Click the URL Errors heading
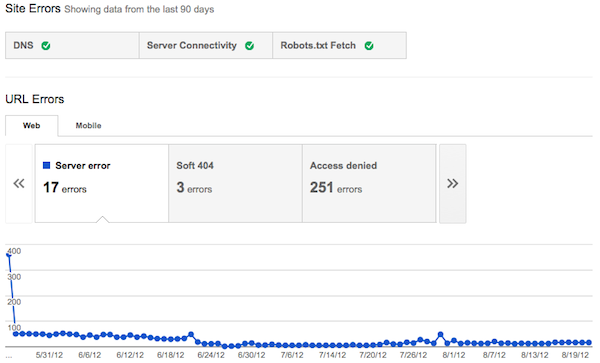 35,99
